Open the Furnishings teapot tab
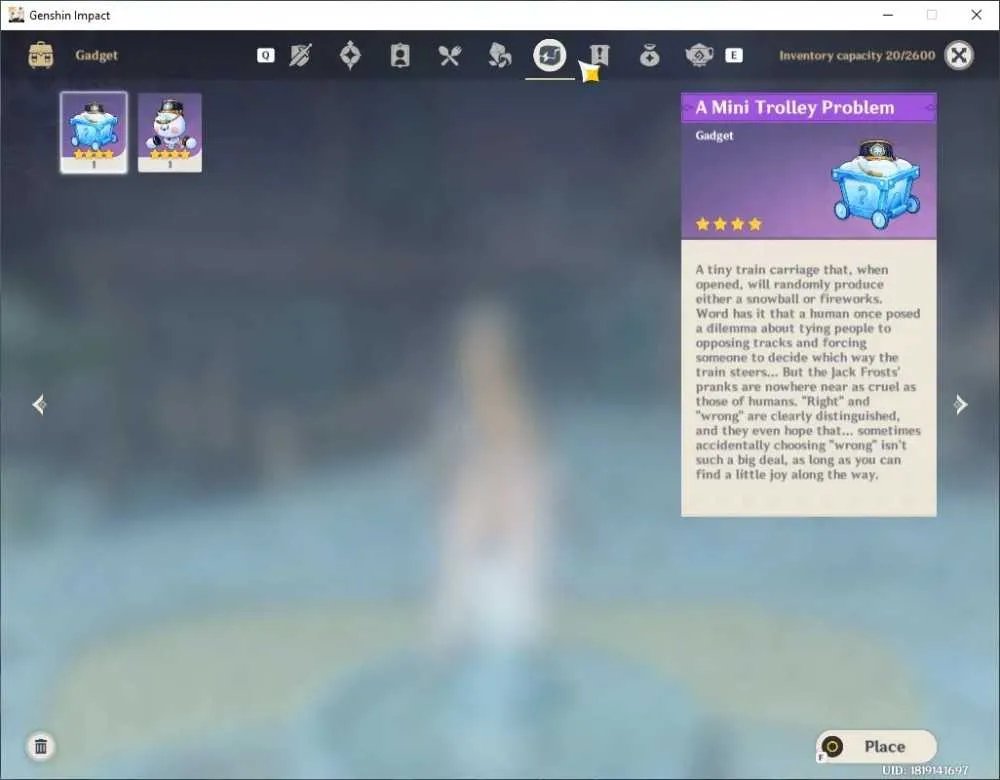This screenshot has height=780, width=1000. [x=699, y=55]
